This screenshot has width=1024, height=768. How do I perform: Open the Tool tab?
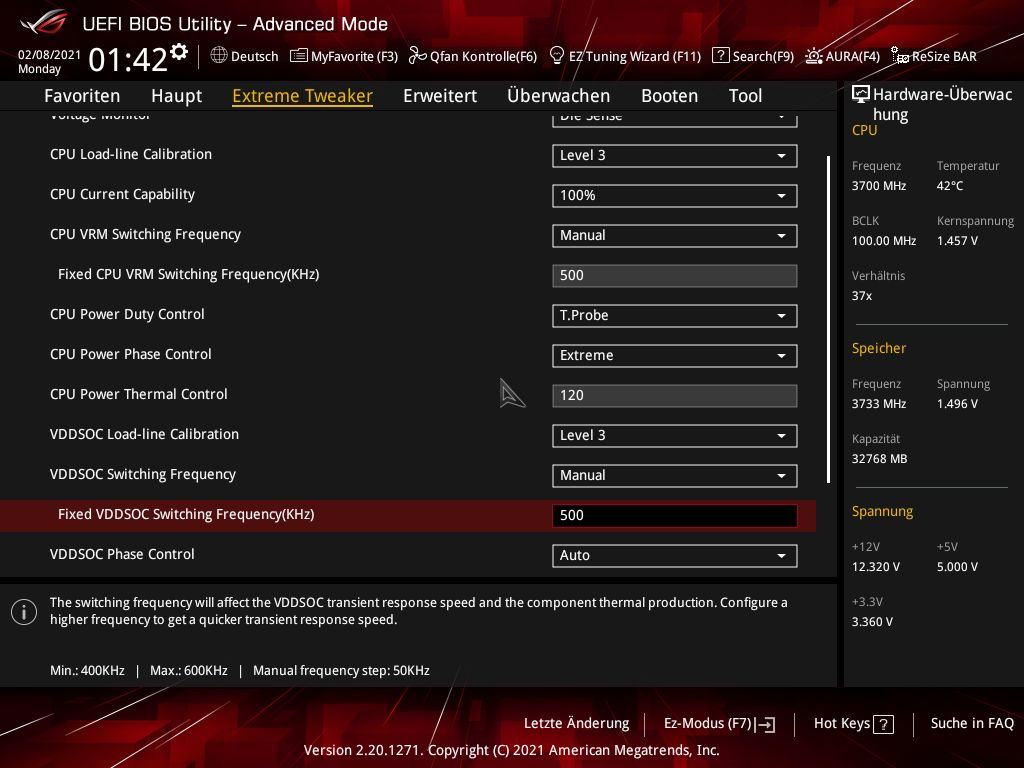coord(745,96)
